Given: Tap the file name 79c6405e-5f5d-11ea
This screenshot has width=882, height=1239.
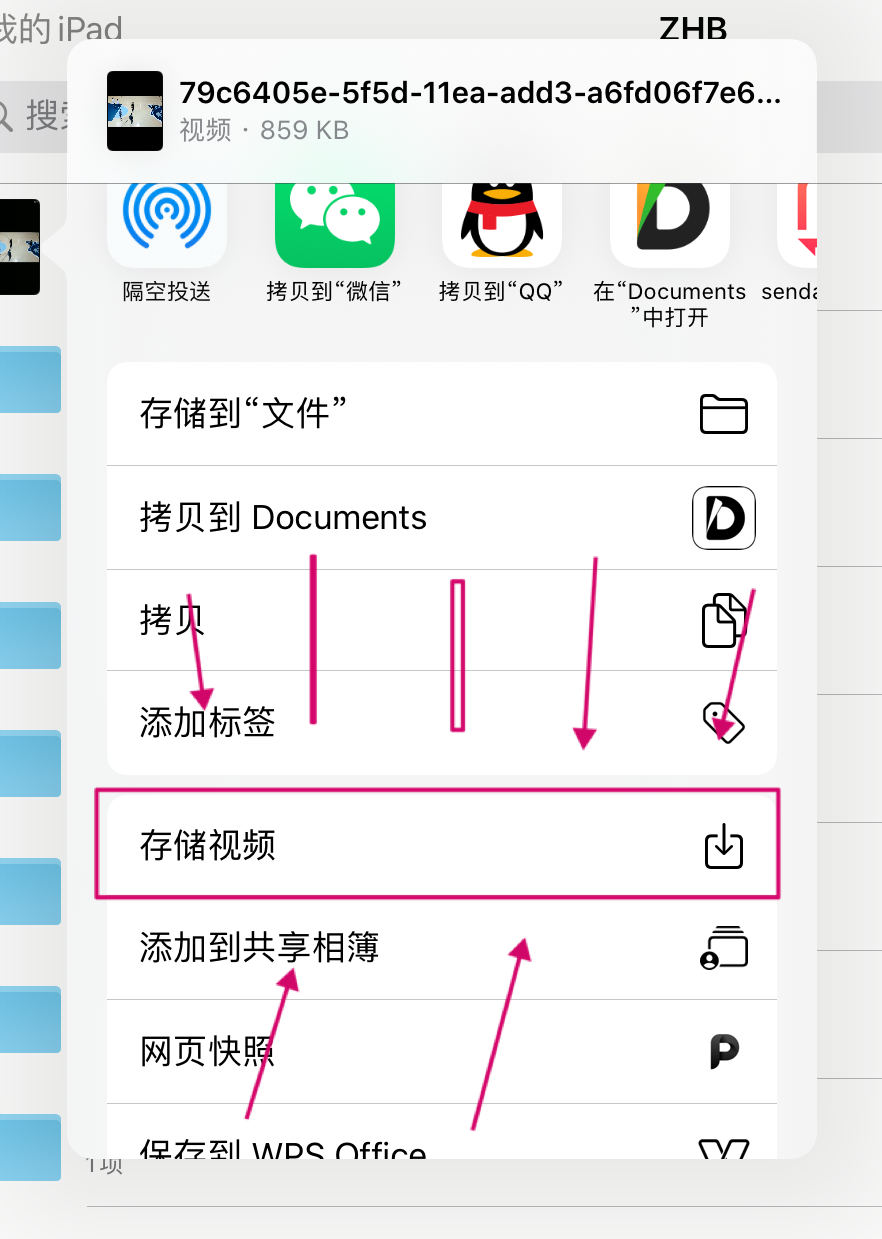Looking at the screenshot, I should [x=480, y=93].
